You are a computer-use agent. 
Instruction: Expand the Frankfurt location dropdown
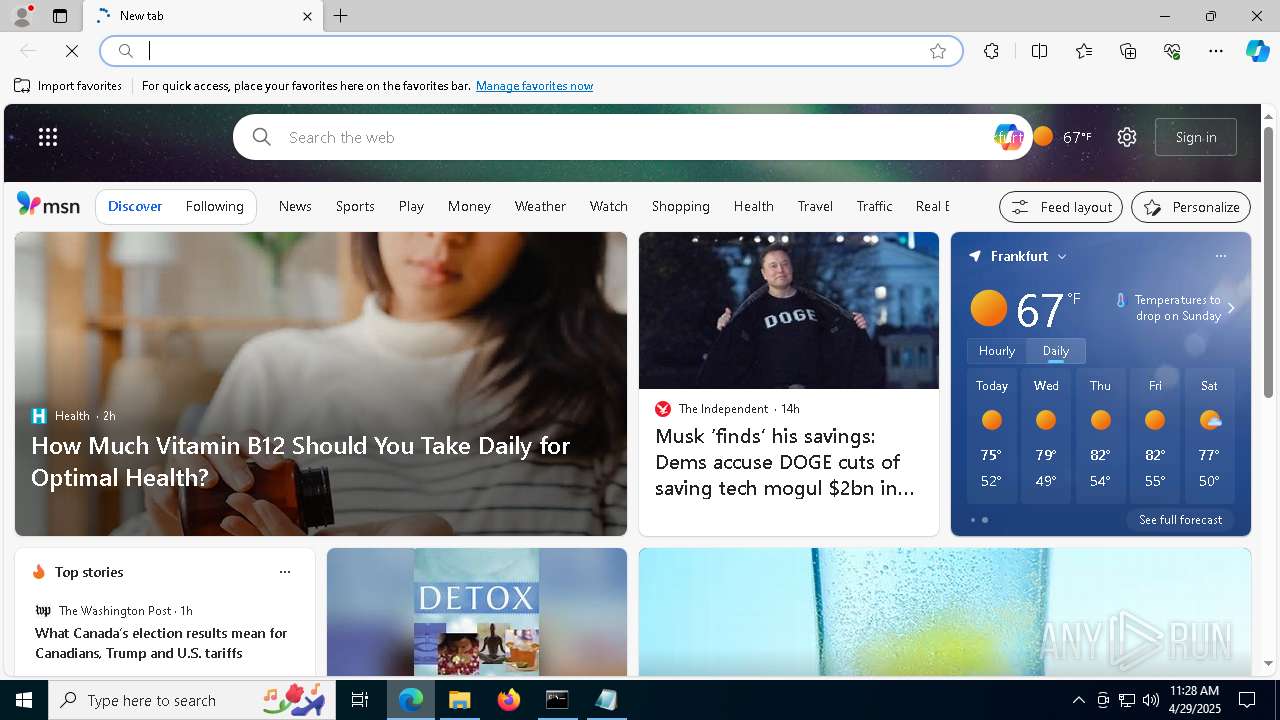click(x=1062, y=257)
